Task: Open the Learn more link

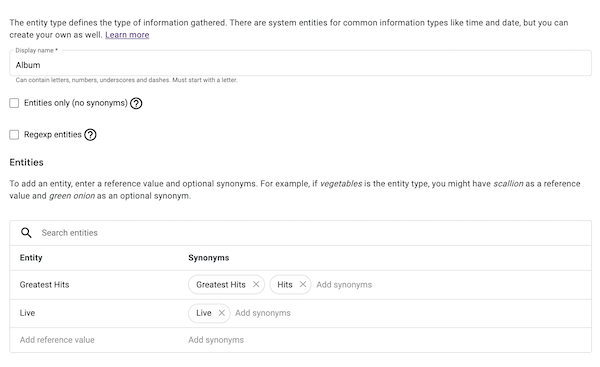Action: coord(127,35)
